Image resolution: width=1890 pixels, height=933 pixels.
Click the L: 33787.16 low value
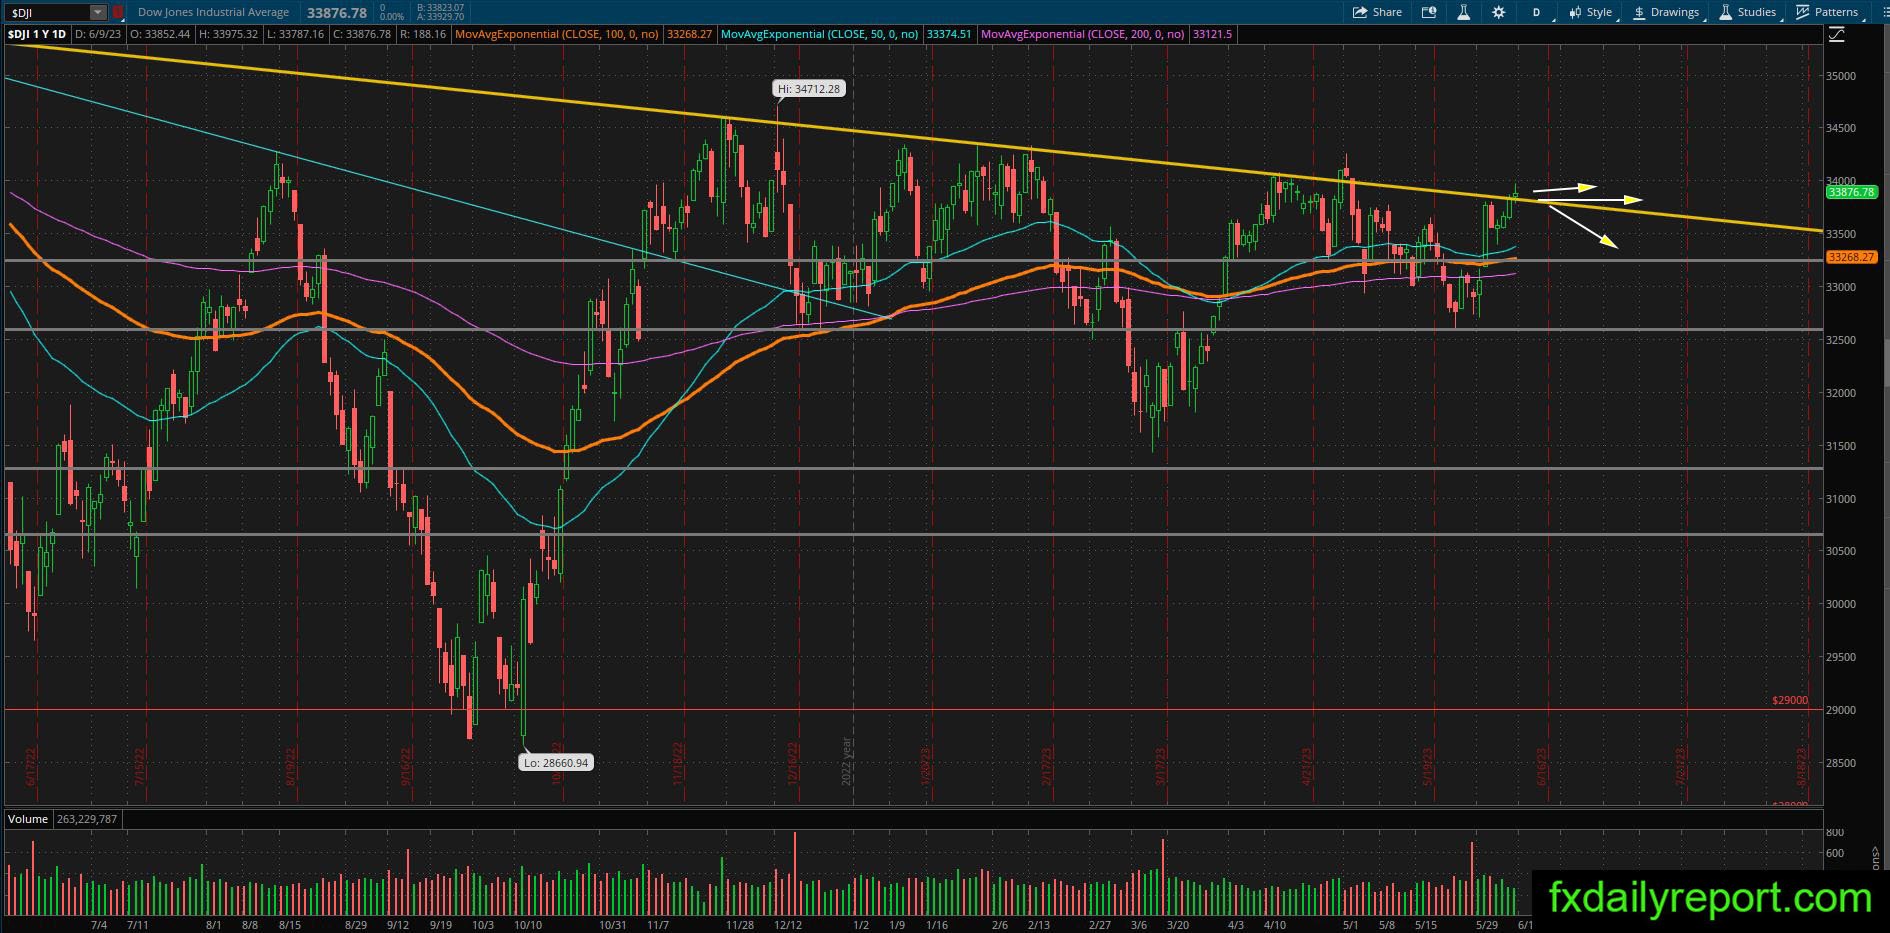[296, 34]
